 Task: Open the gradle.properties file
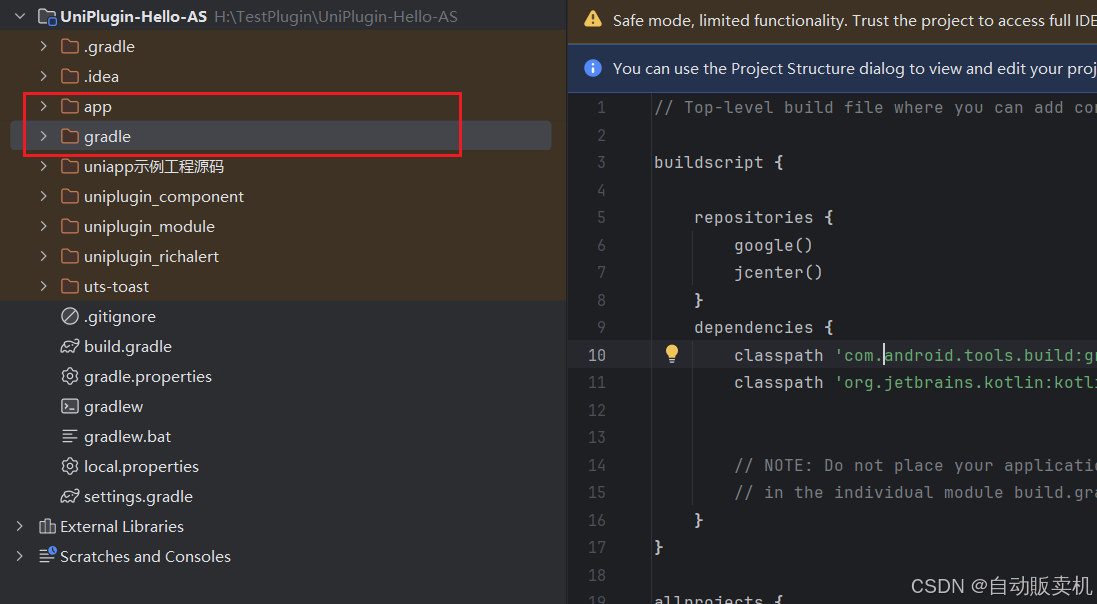pyautogui.click(x=148, y=377)
